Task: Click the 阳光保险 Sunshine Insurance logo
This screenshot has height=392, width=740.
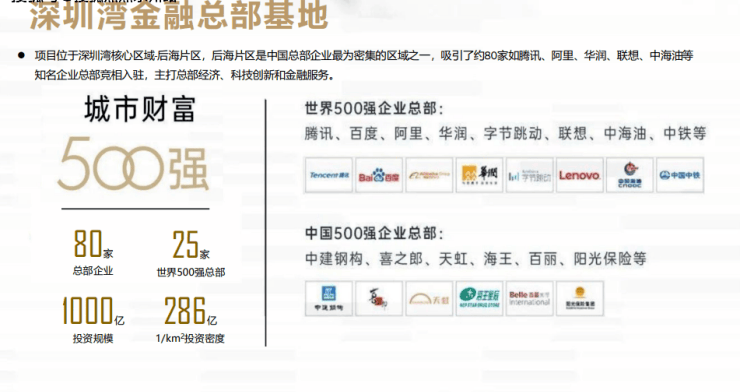Action: click(x=580, y=299)
